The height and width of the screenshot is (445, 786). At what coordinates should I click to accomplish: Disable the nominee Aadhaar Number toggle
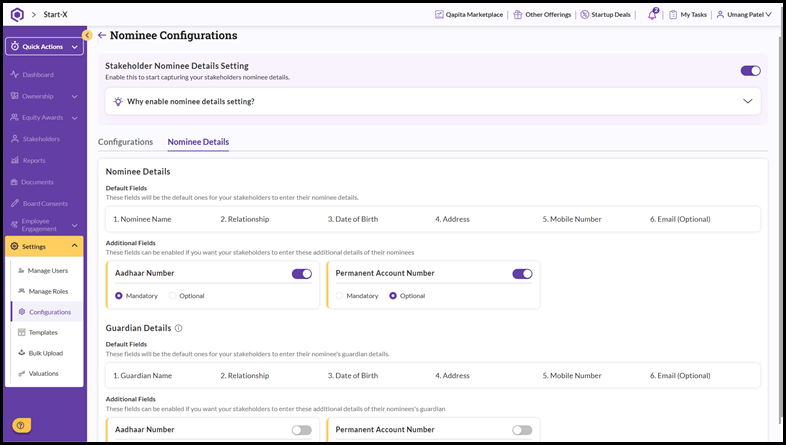[x=302, y=274]
